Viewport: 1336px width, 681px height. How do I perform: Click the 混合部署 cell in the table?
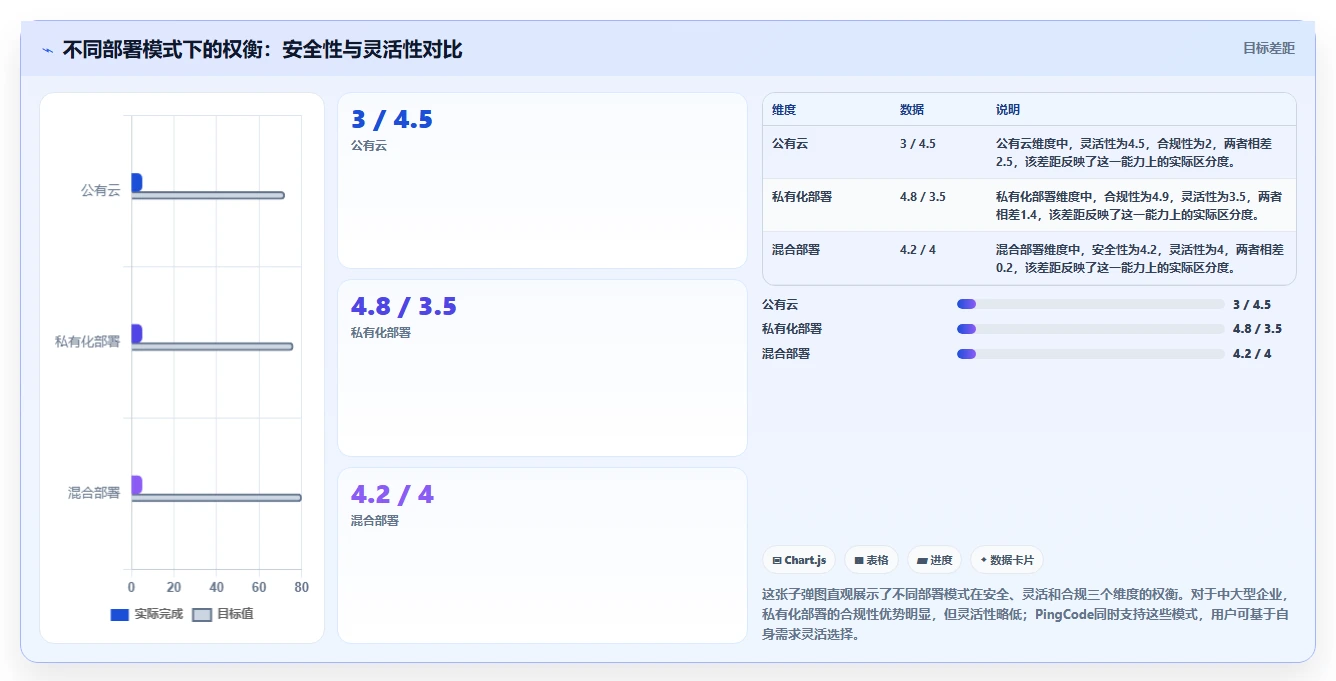click(796, 249)
